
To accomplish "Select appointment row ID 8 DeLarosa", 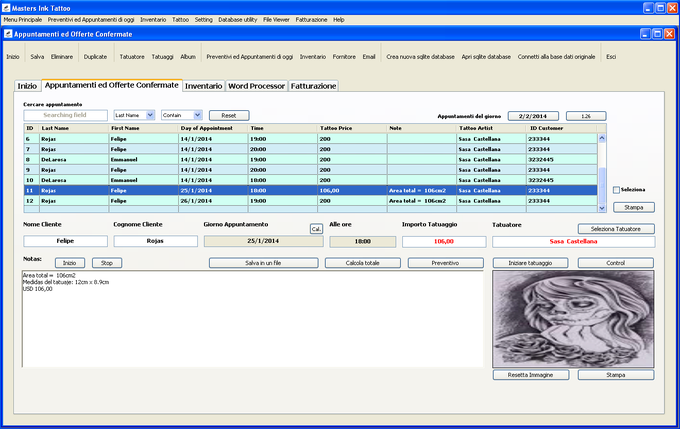I will click(x=311, y=160).
